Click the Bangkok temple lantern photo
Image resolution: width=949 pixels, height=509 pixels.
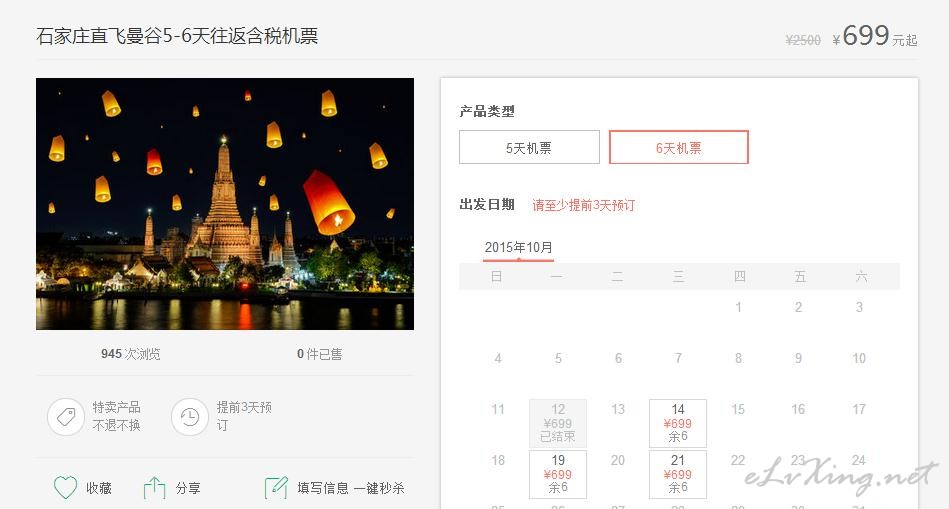pos(225,204)
